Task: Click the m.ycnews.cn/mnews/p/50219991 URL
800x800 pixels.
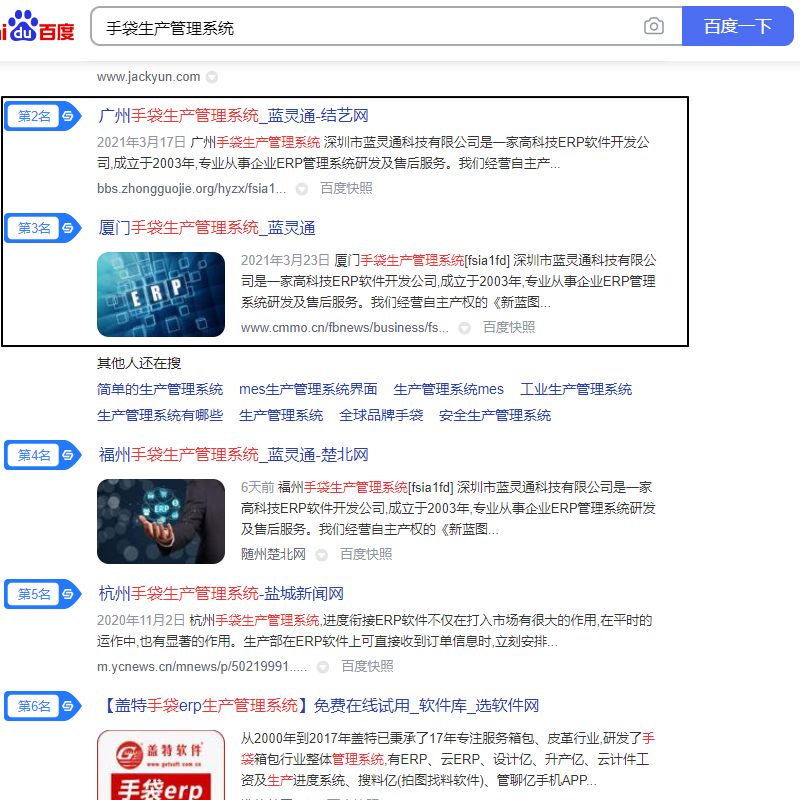Action: pyautogui.click(x=202, y=666)
